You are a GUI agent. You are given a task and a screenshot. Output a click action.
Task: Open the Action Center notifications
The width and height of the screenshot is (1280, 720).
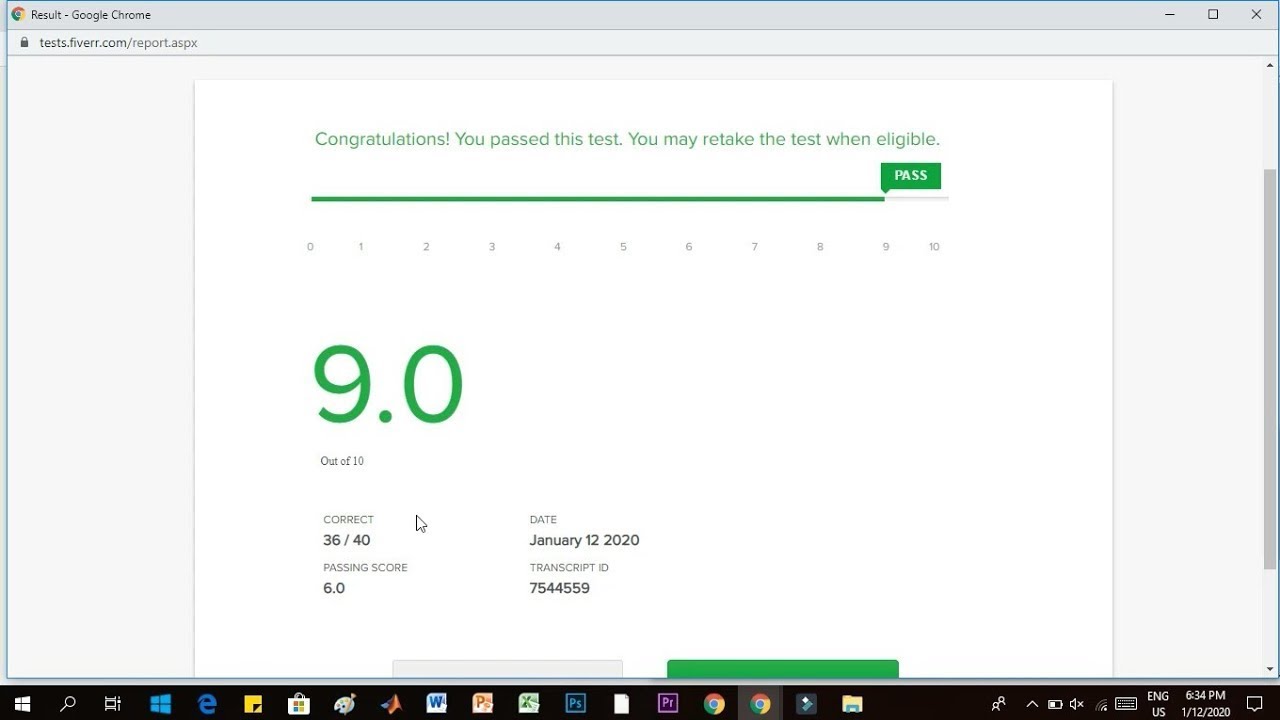(x=1255, y=704)
